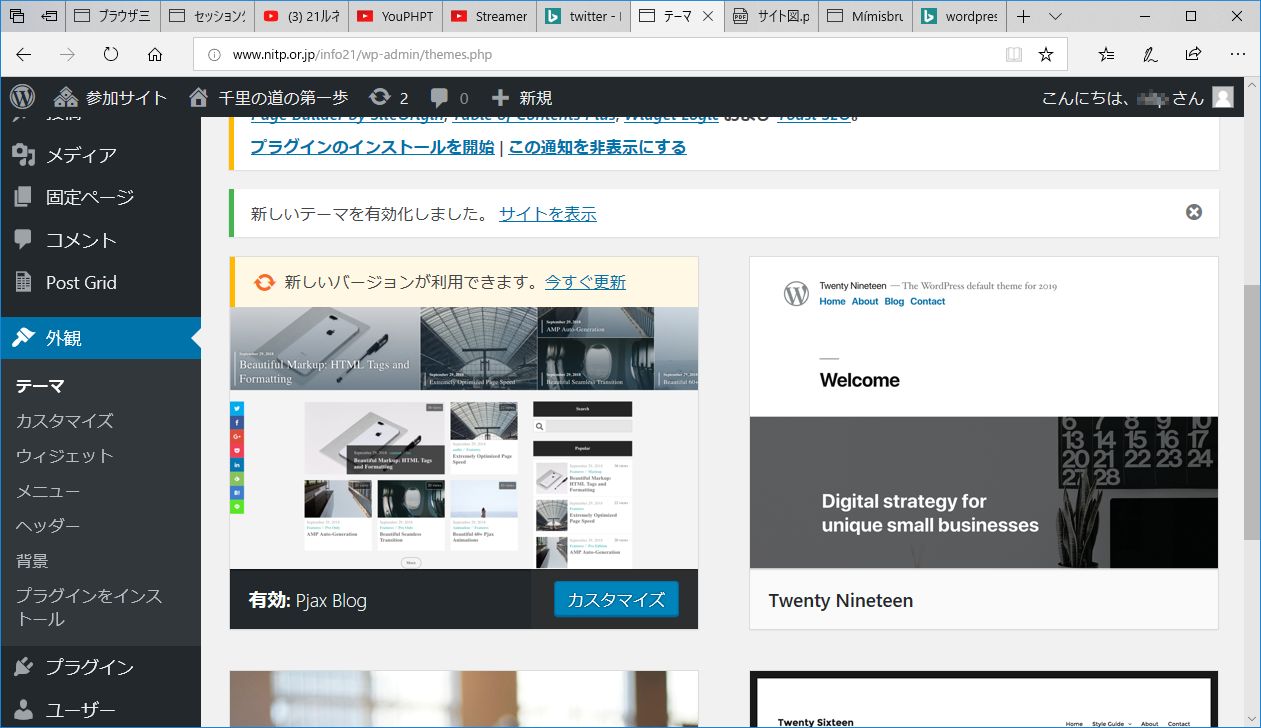This screenshot has width=1261, height=728.
Task: Open the メディア sidebar menu
Action: pyautogui.click(x=100, y=155)
